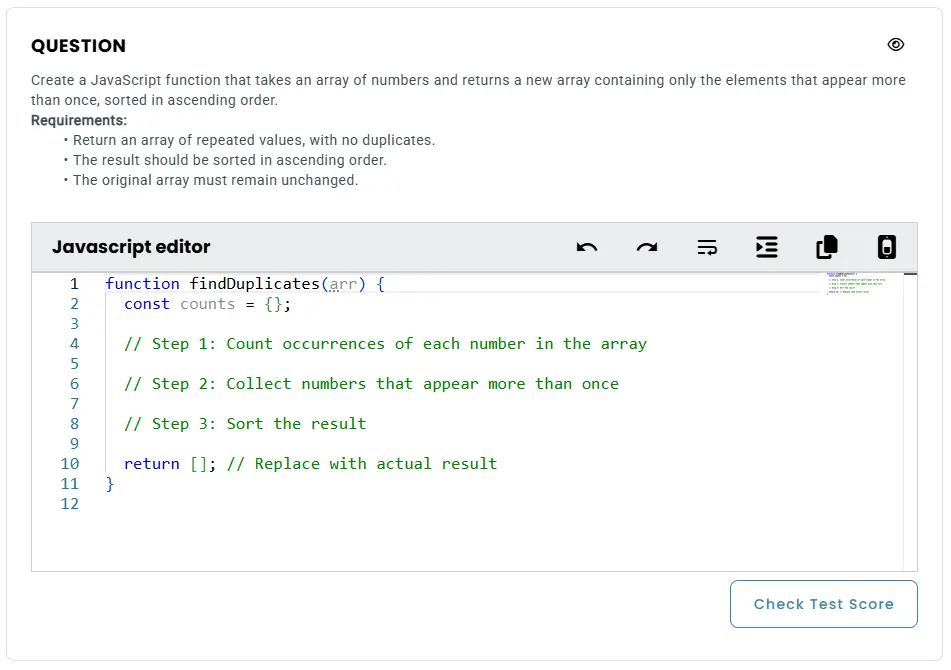This screenshot has height=670, width=951.
Task: Click the Redo icon in the editor toolbar
Action: 647,247
